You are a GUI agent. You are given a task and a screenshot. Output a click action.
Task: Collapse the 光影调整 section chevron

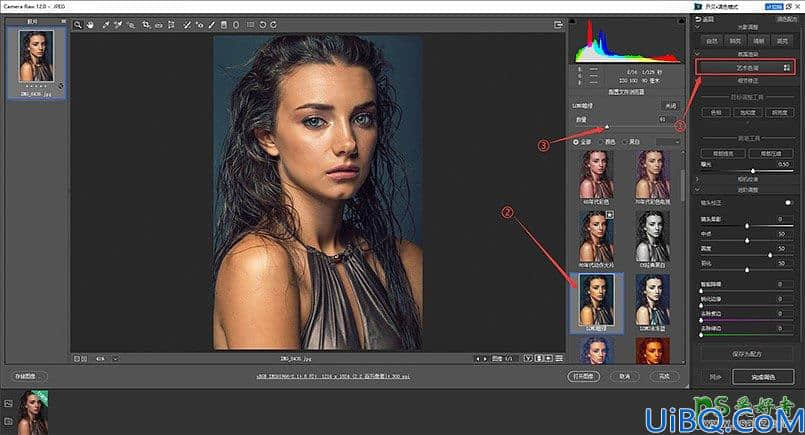coord(698,27)
